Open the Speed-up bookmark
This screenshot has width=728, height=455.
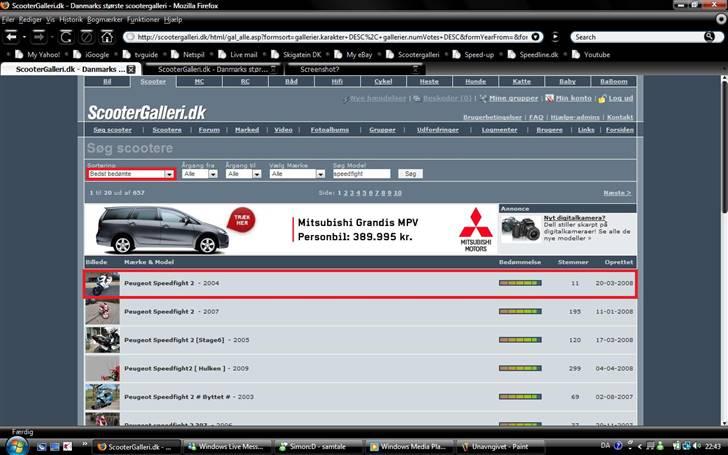point(474,54)
